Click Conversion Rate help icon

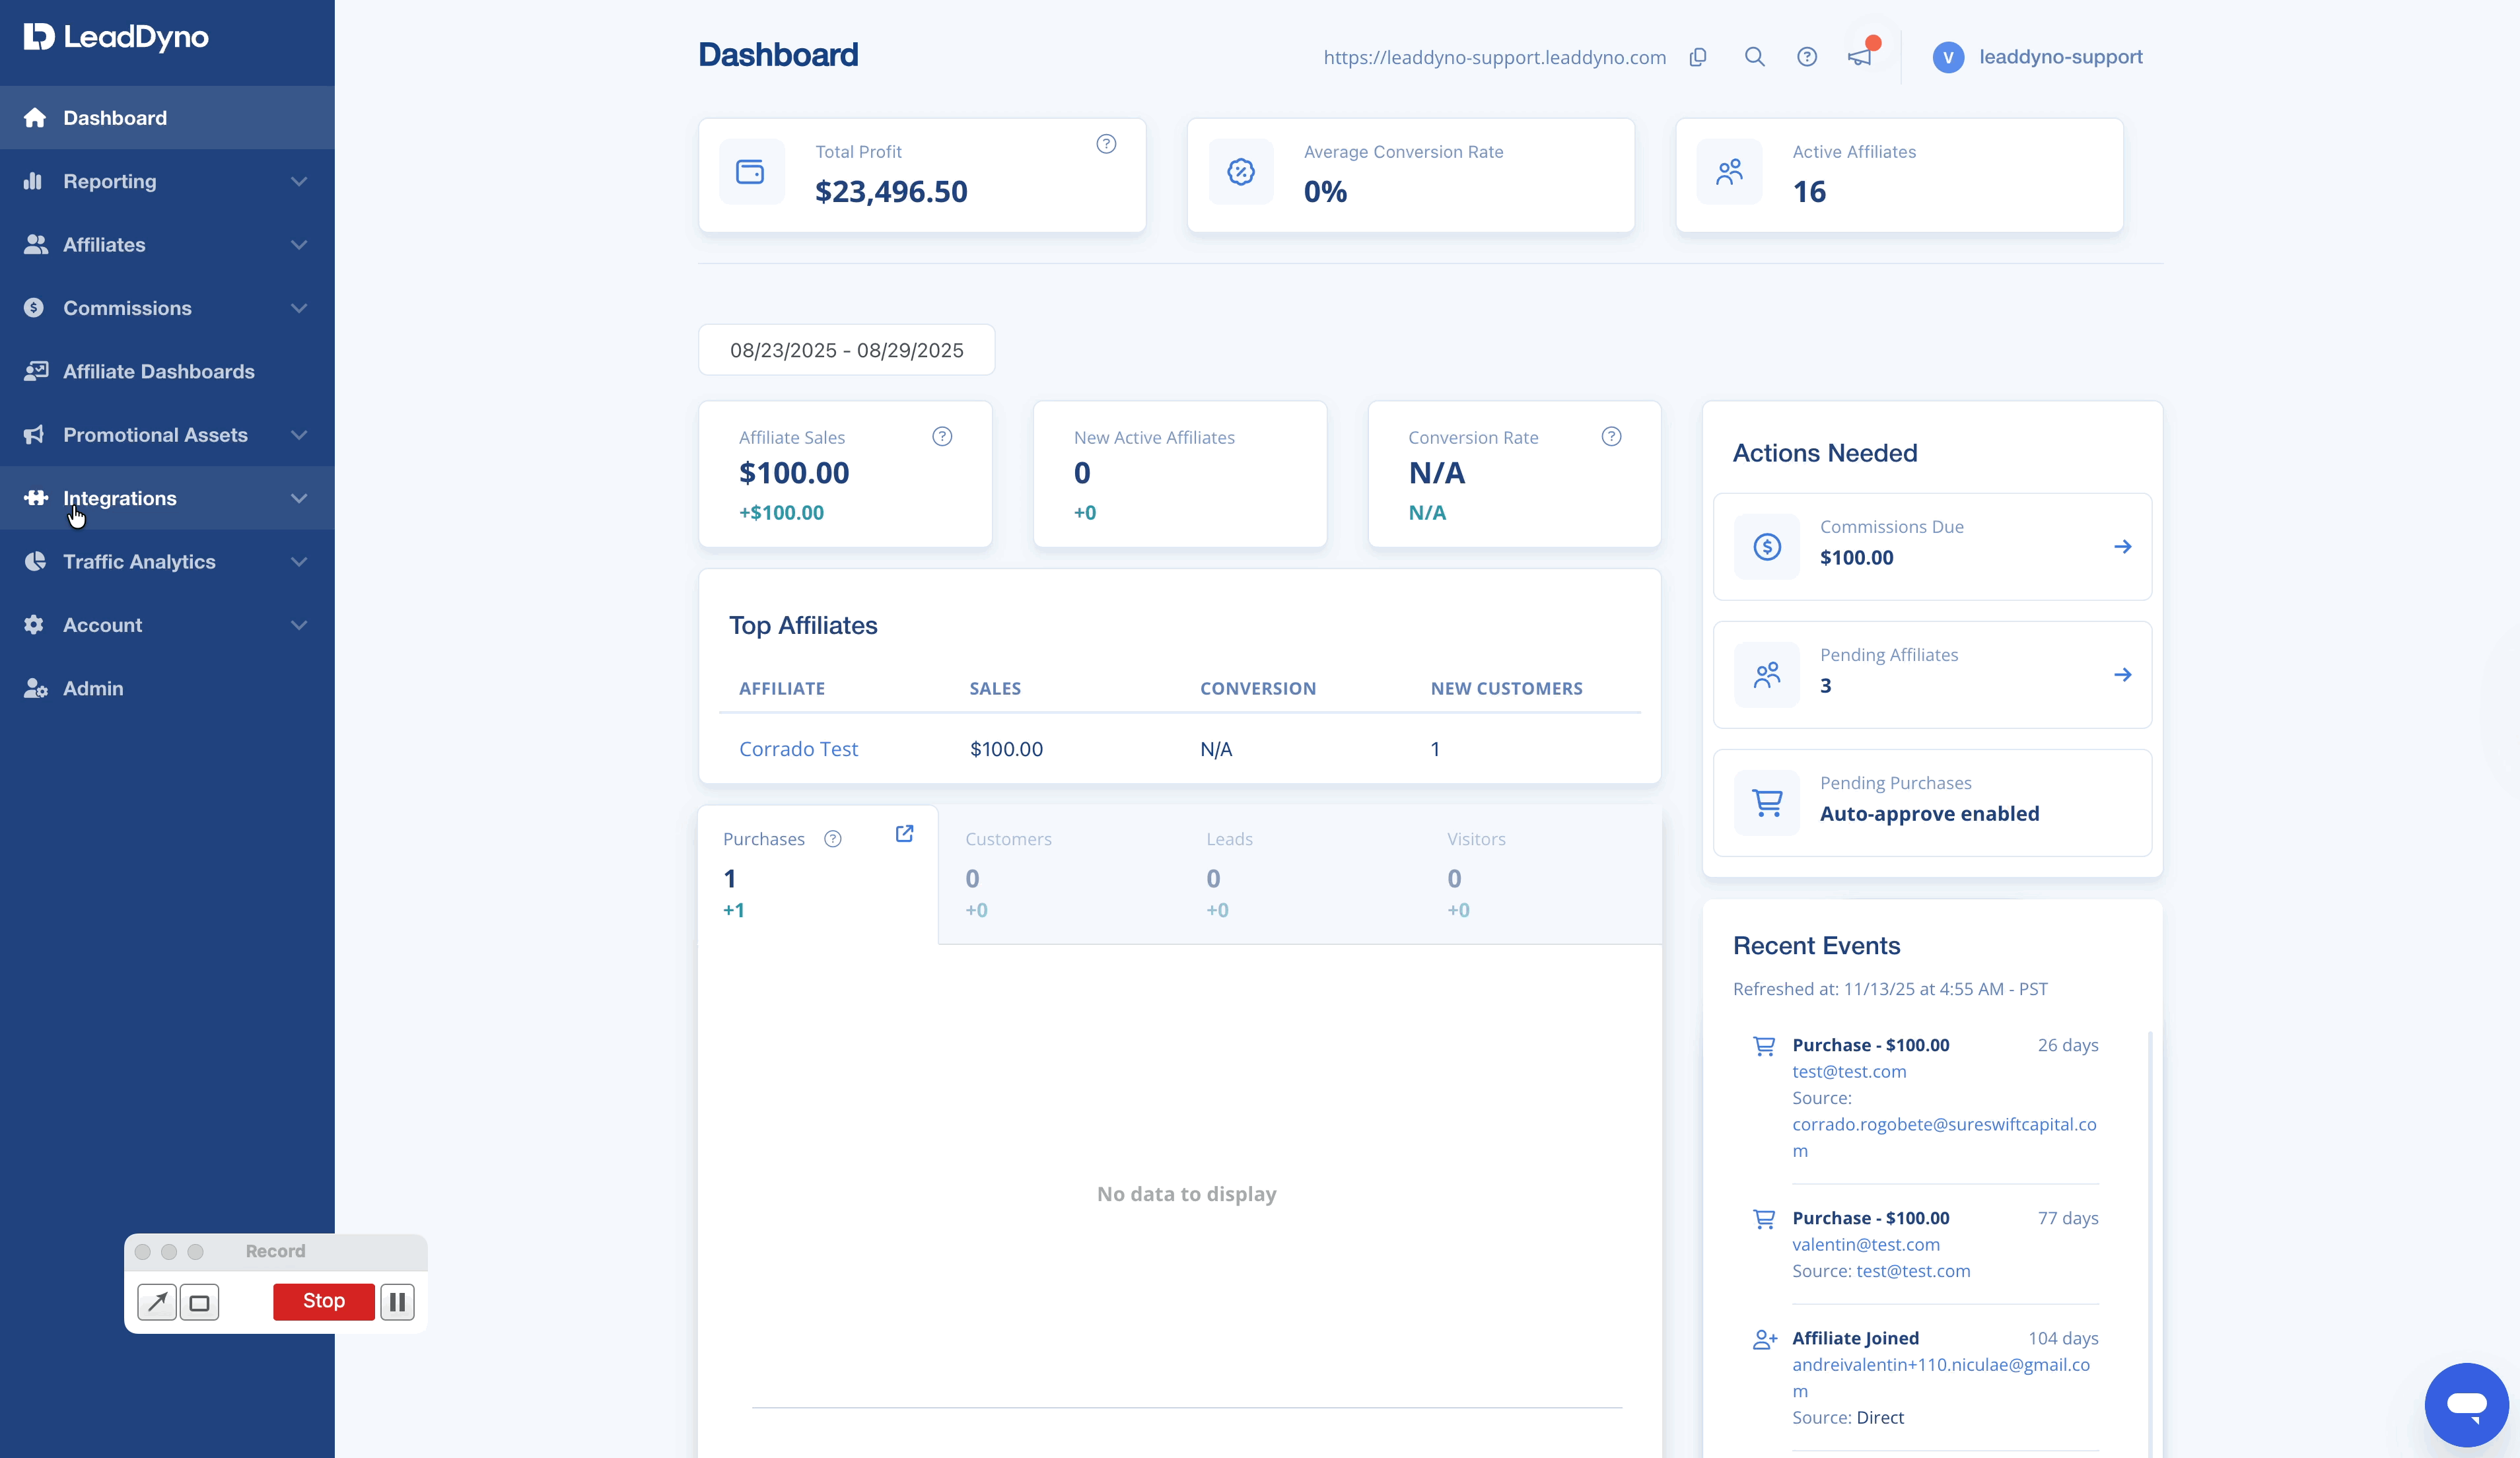1612,437
